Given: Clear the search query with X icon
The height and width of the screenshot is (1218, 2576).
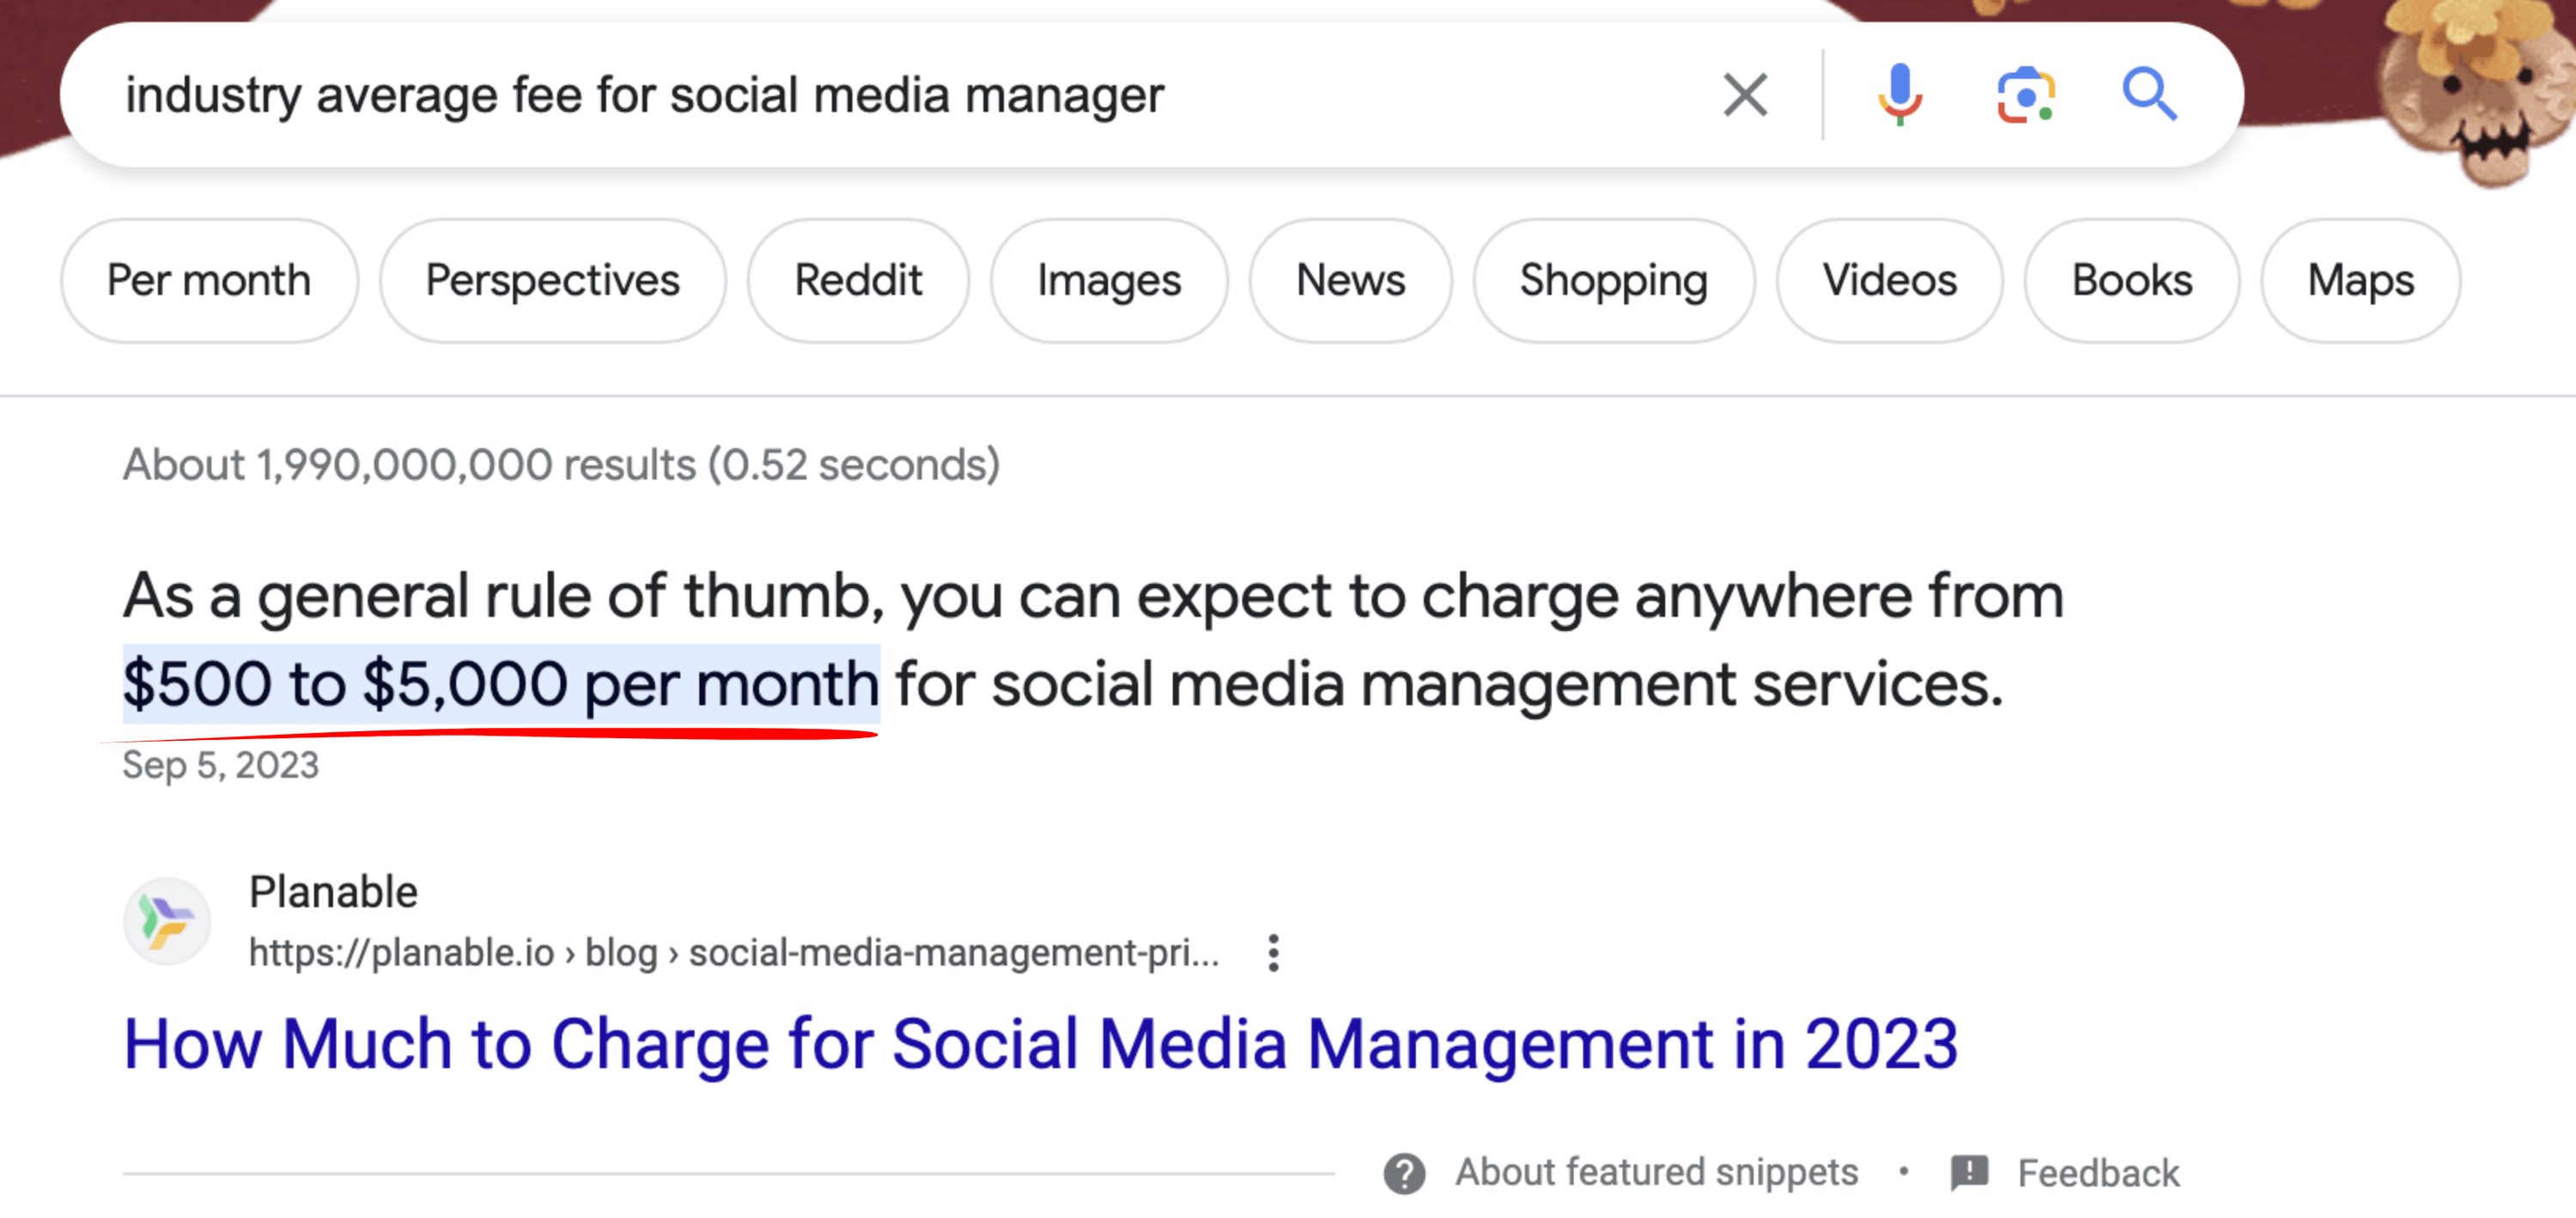Looking at the screenshot, I should pyautogui.click(x=1745, y=95).
